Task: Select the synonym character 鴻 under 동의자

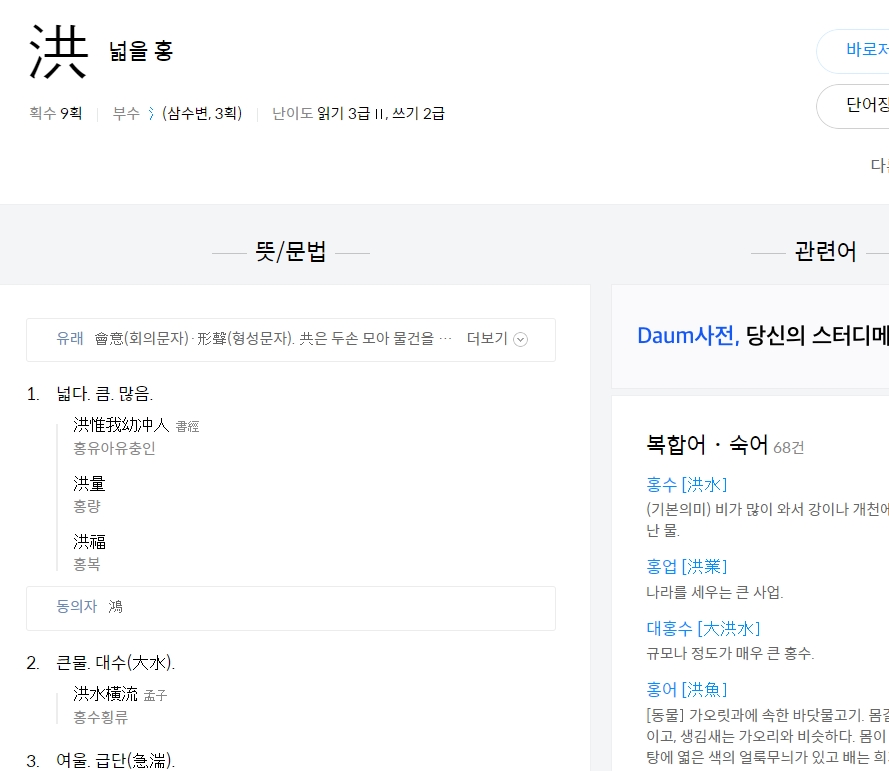Action: (115, 607)
